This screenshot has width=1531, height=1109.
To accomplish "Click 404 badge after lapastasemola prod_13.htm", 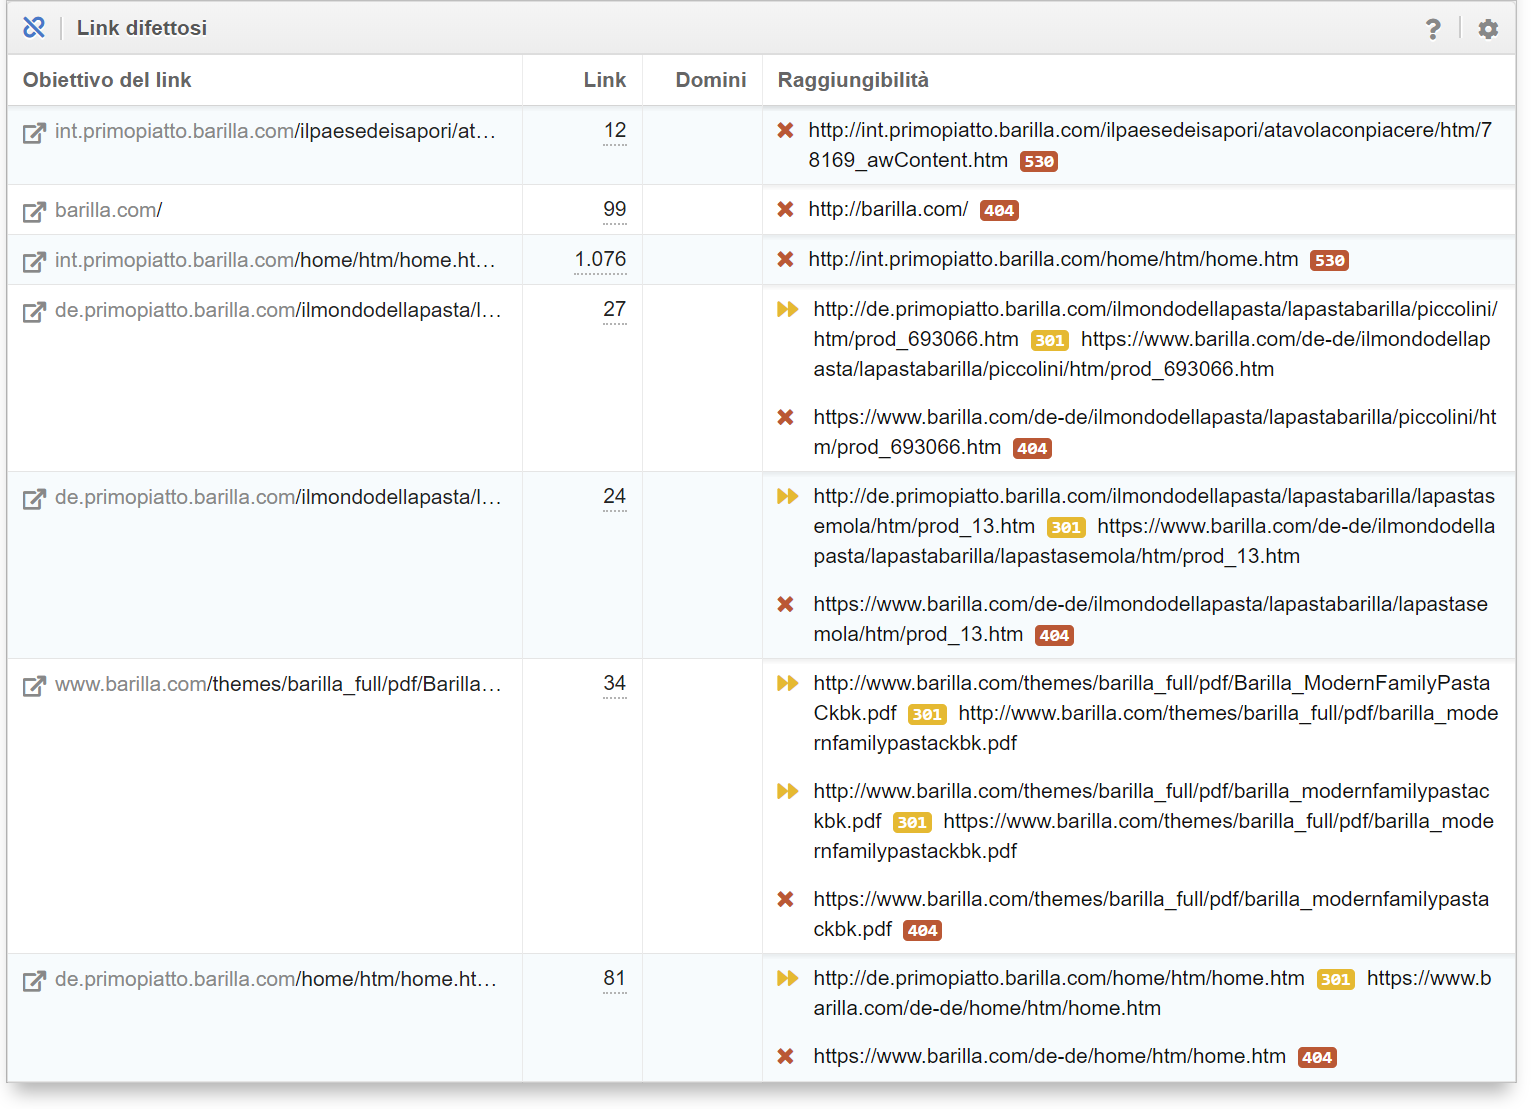I will (x=1054, y=635).
